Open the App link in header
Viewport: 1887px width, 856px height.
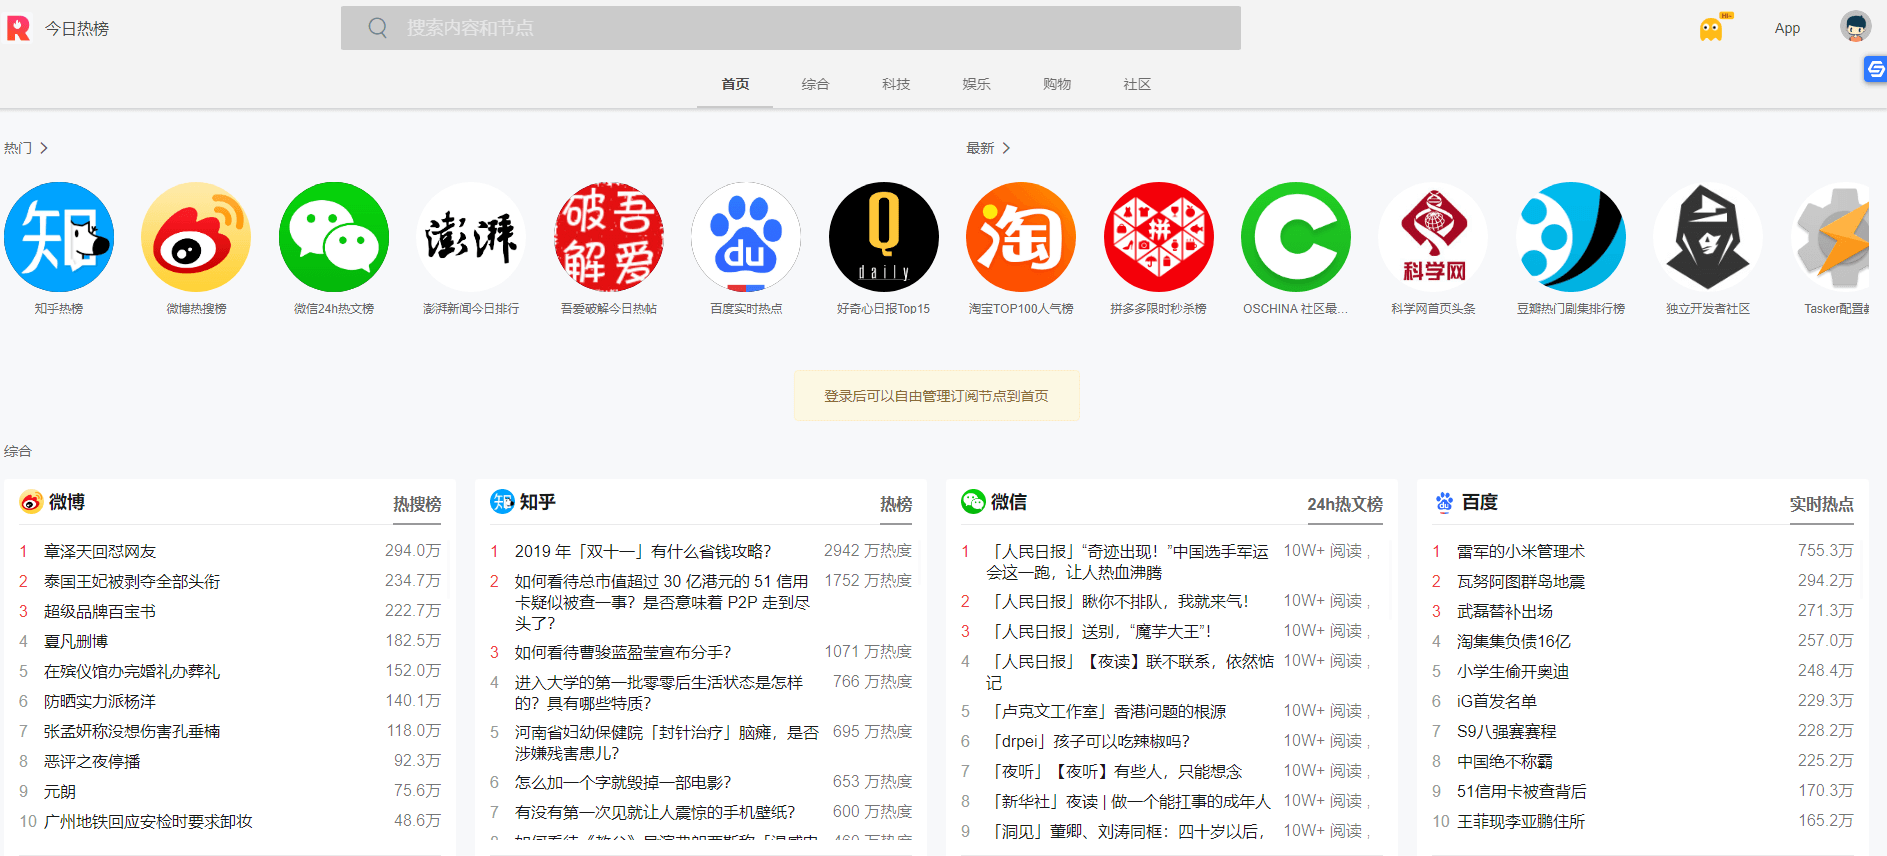[x=1787, y=28]
